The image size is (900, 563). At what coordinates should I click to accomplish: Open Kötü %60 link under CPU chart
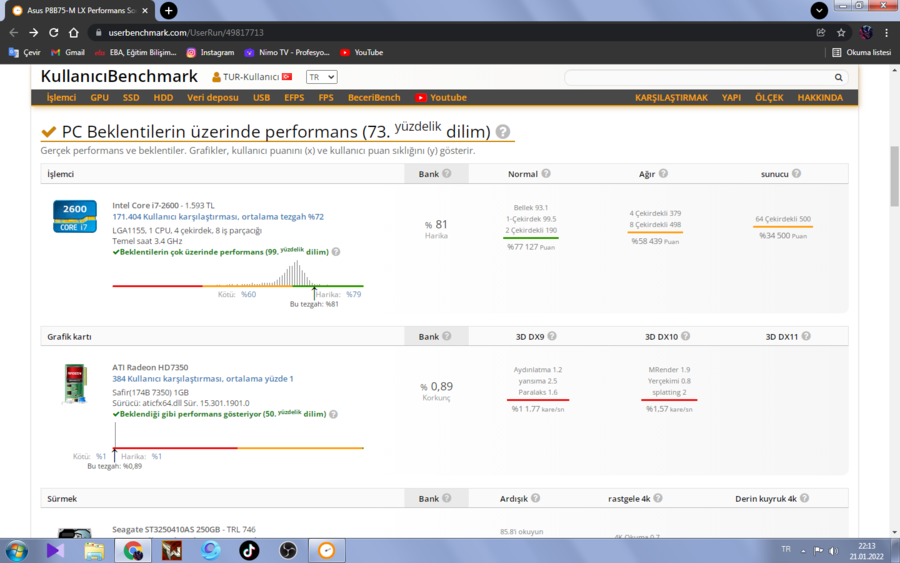248,294
